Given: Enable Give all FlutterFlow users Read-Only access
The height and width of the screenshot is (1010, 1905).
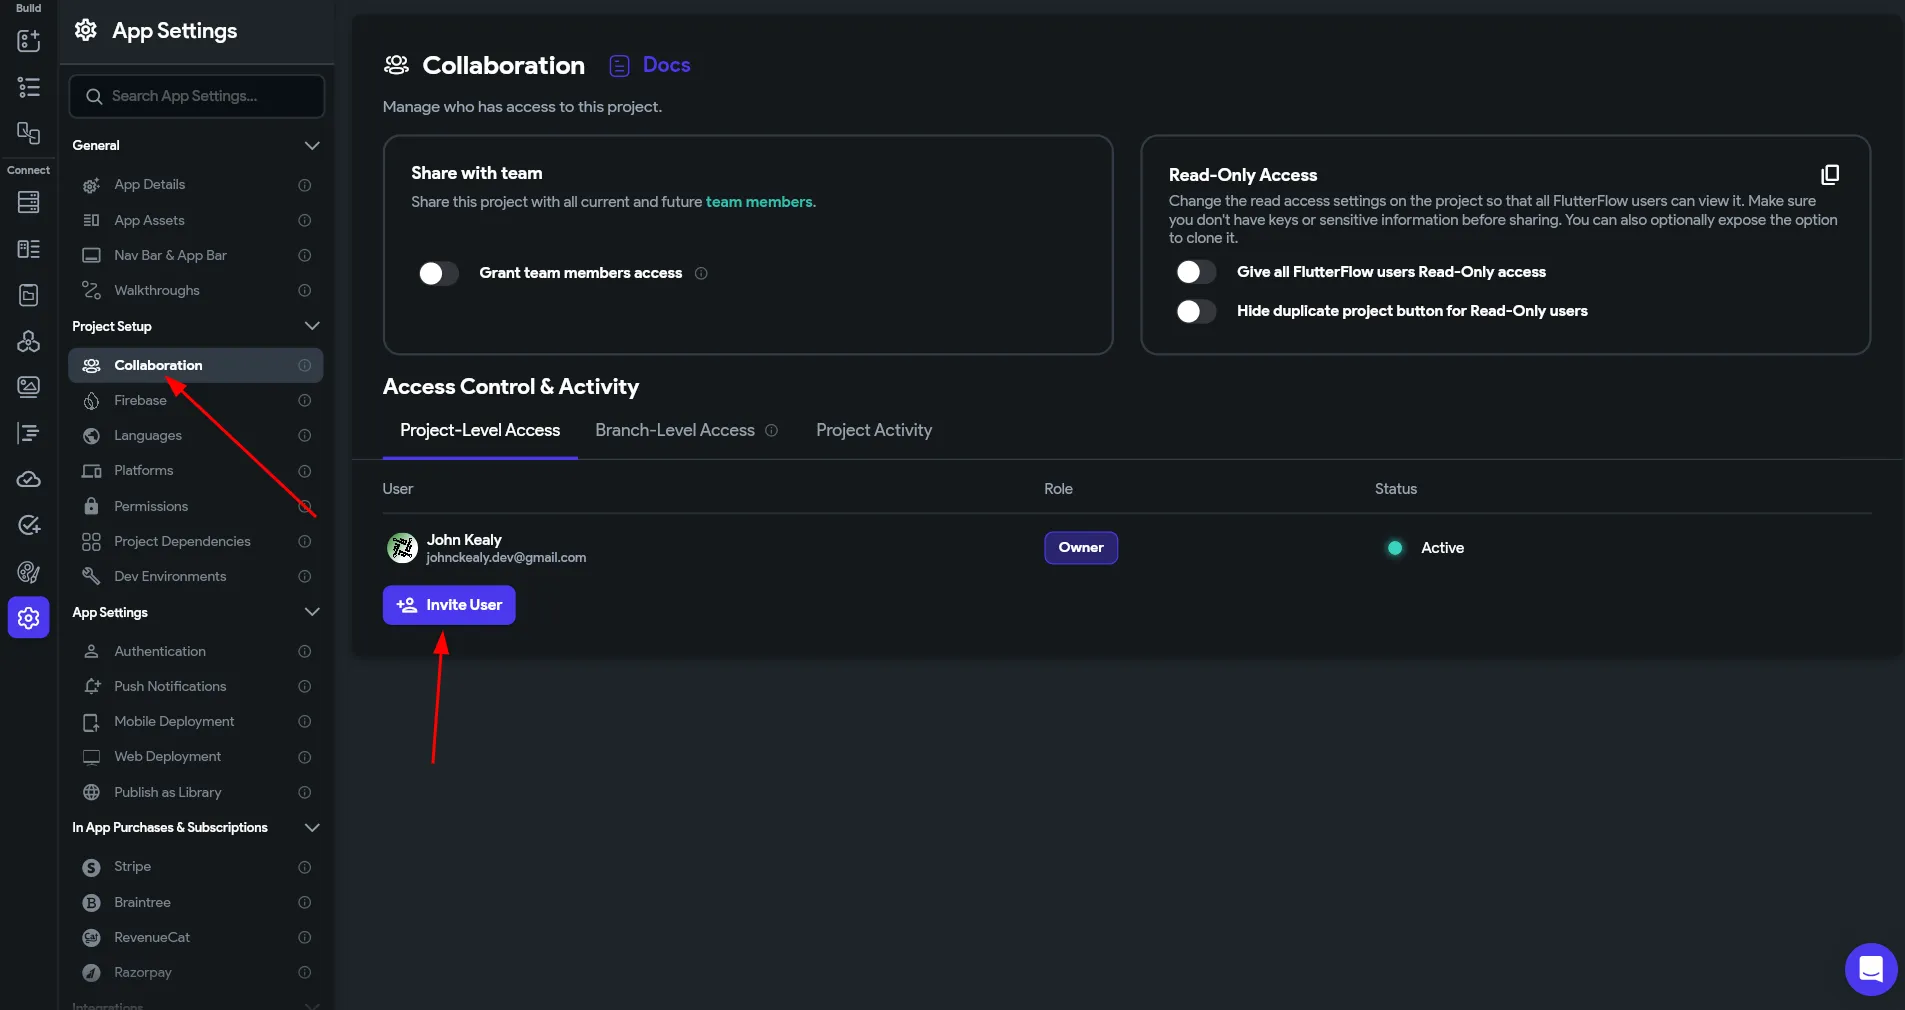Looking at the screenshot, I should (x=1196, y=272).
